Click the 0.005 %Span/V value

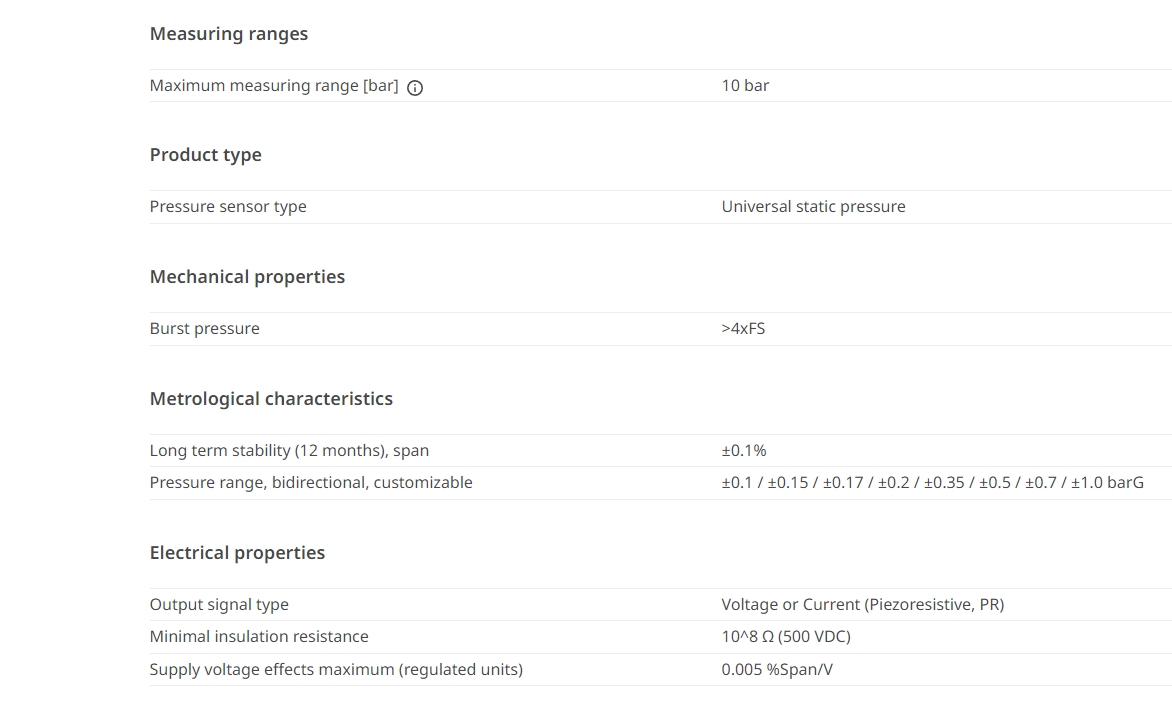(777, 669)
